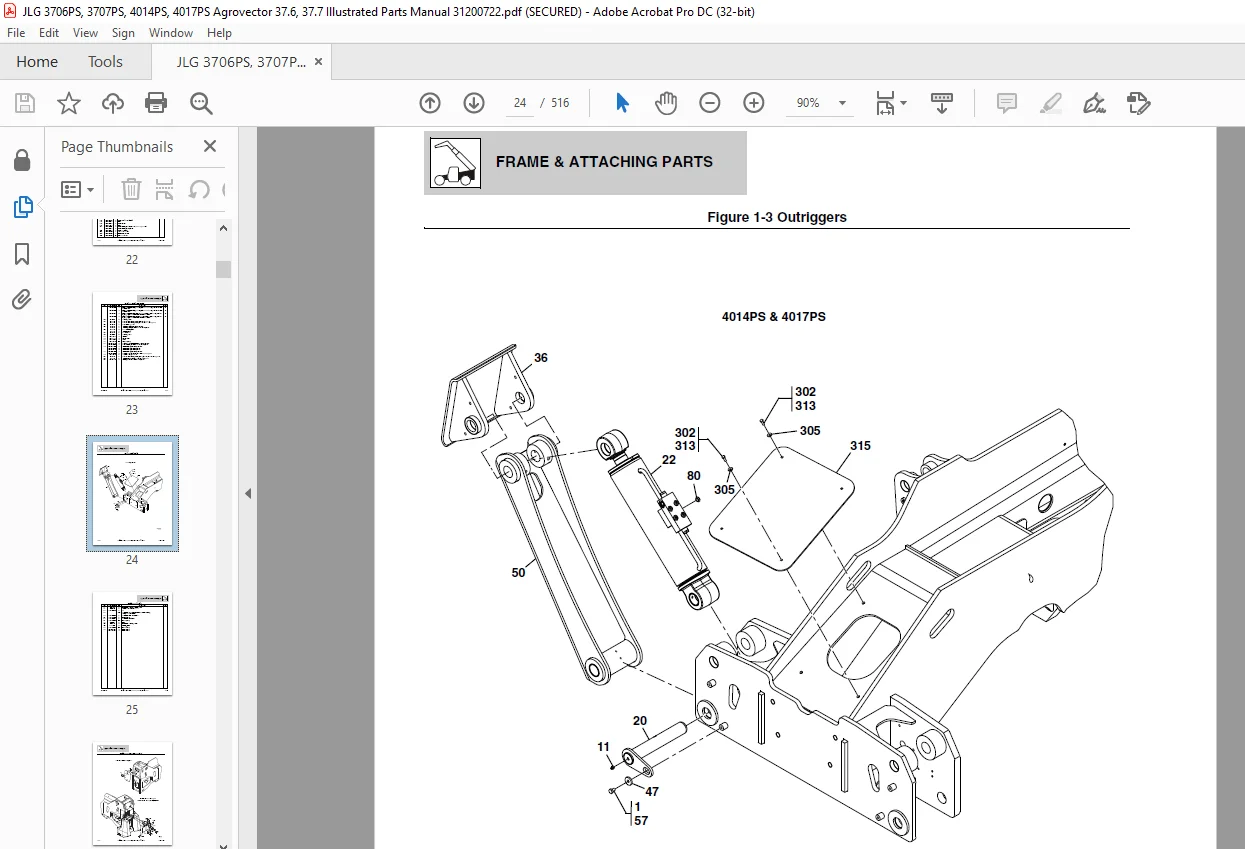Delete selected page thumbnail trash icon

pyautogui.click(x=131, y=189)
